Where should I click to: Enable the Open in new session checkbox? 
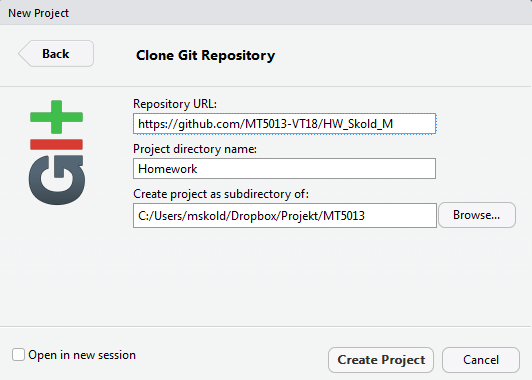[18, 355]
